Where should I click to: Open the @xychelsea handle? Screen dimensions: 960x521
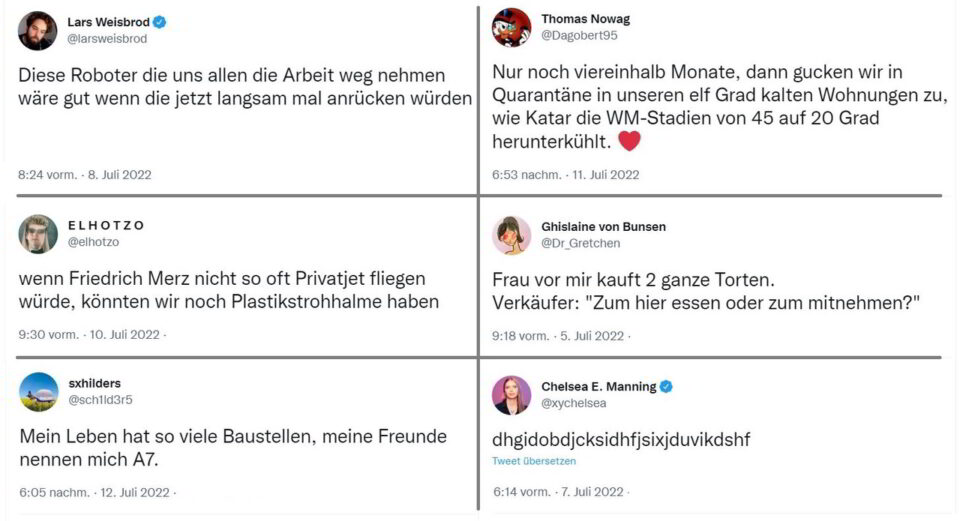point(574,403)
